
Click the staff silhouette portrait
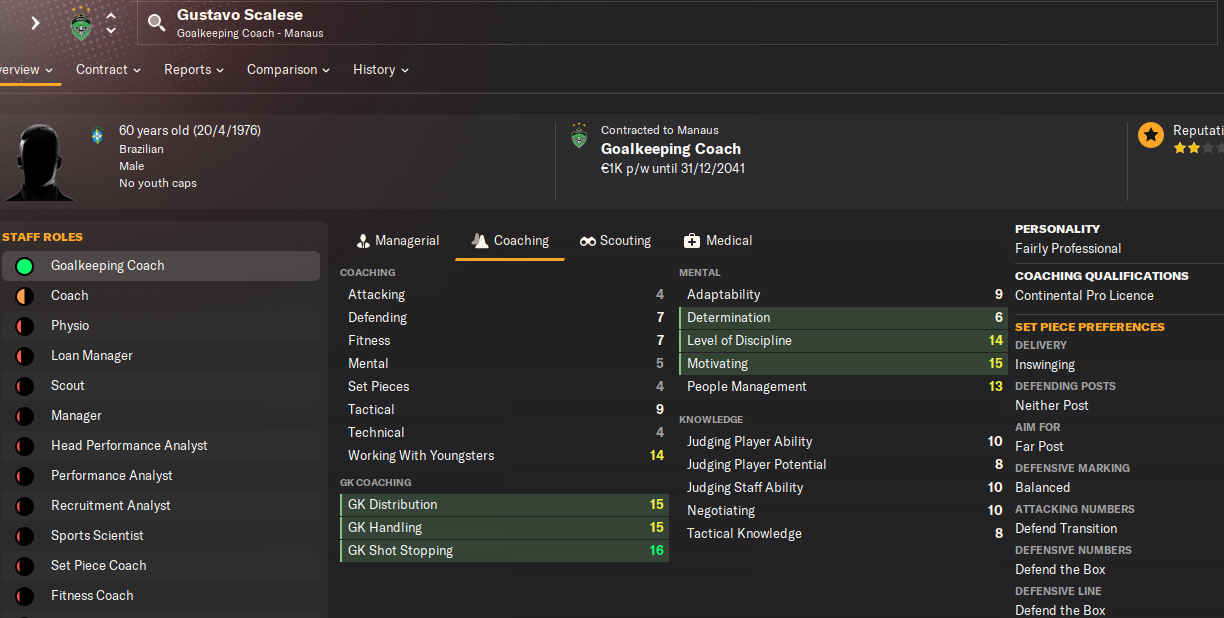click(40, 162)
